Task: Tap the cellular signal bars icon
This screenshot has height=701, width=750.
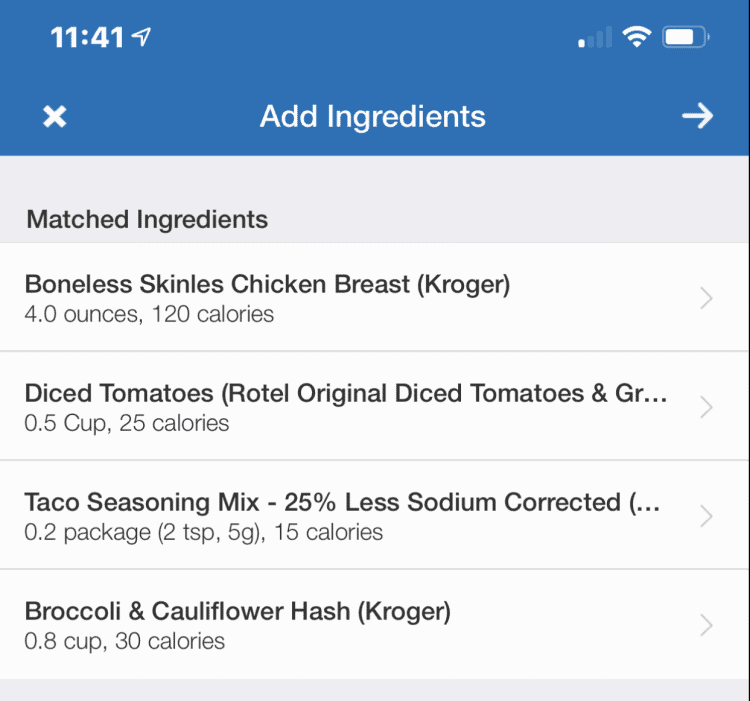Action: pyautogui.click(x=594, y=39)
